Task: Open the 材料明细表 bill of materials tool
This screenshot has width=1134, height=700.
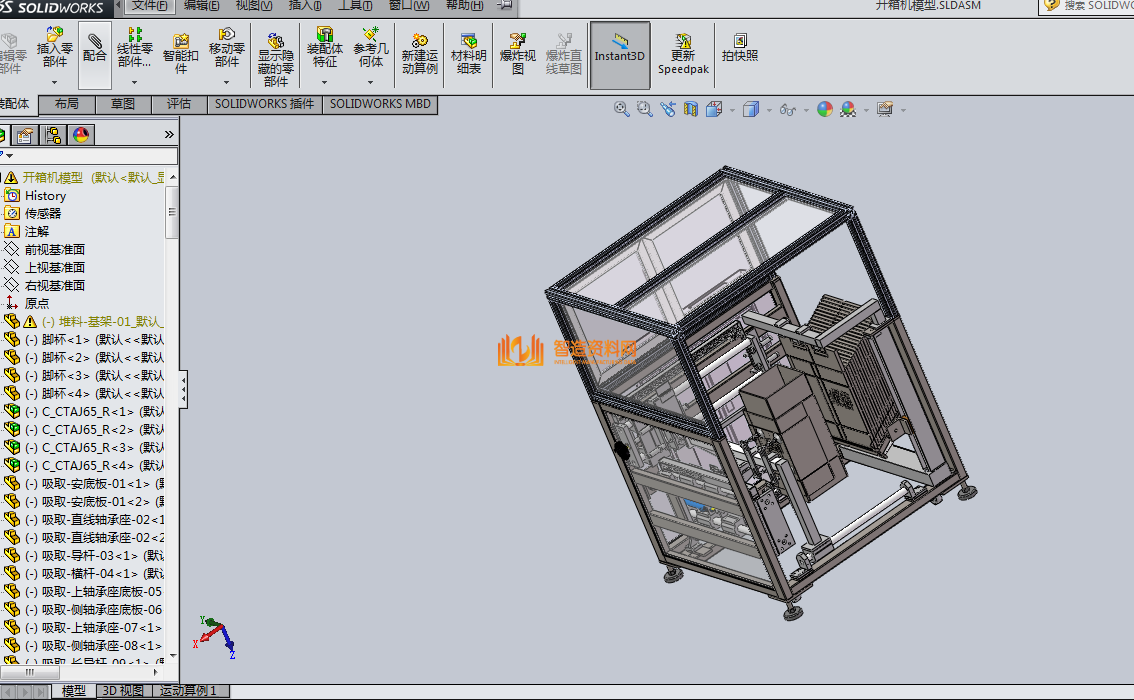Action: pyautogui.click(x=468, y=53)
